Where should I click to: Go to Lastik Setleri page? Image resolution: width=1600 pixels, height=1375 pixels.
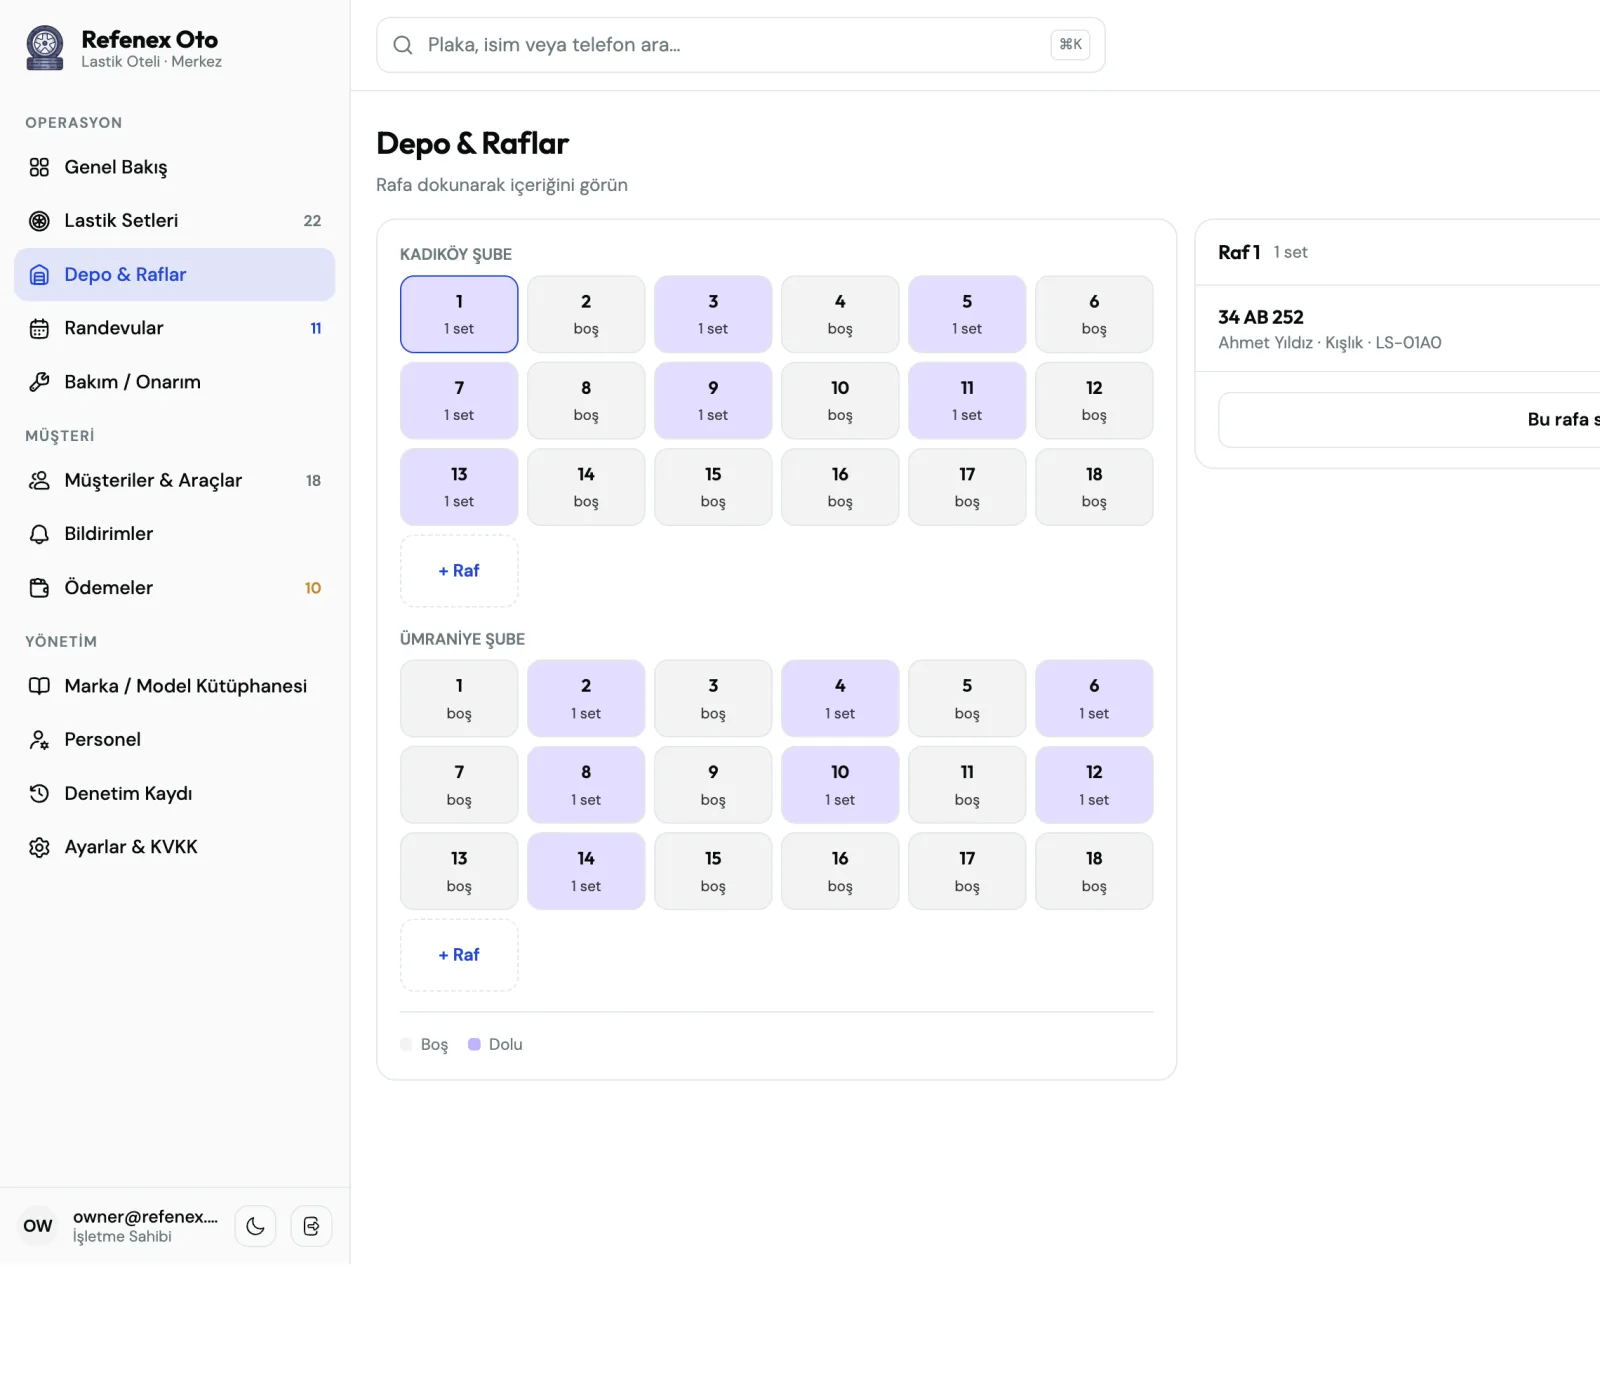(x=174, y=221)
